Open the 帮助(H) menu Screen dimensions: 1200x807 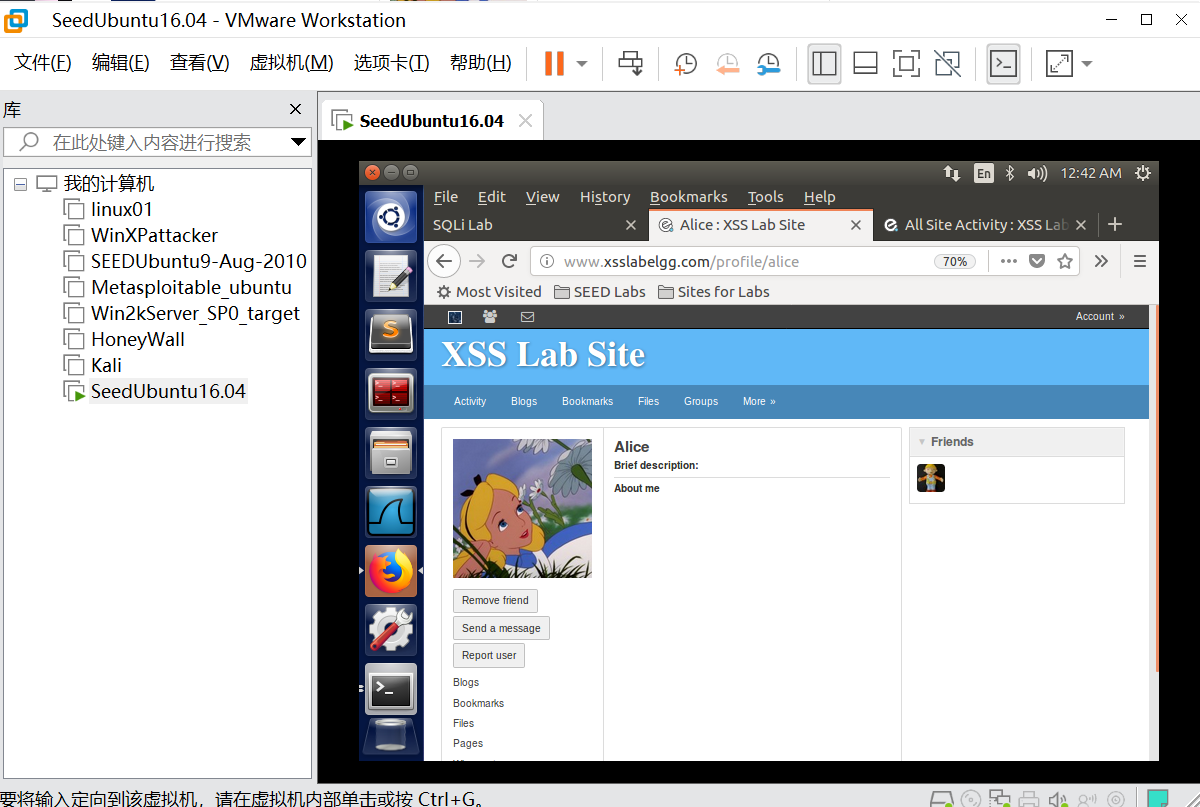[x=480, y=63]
